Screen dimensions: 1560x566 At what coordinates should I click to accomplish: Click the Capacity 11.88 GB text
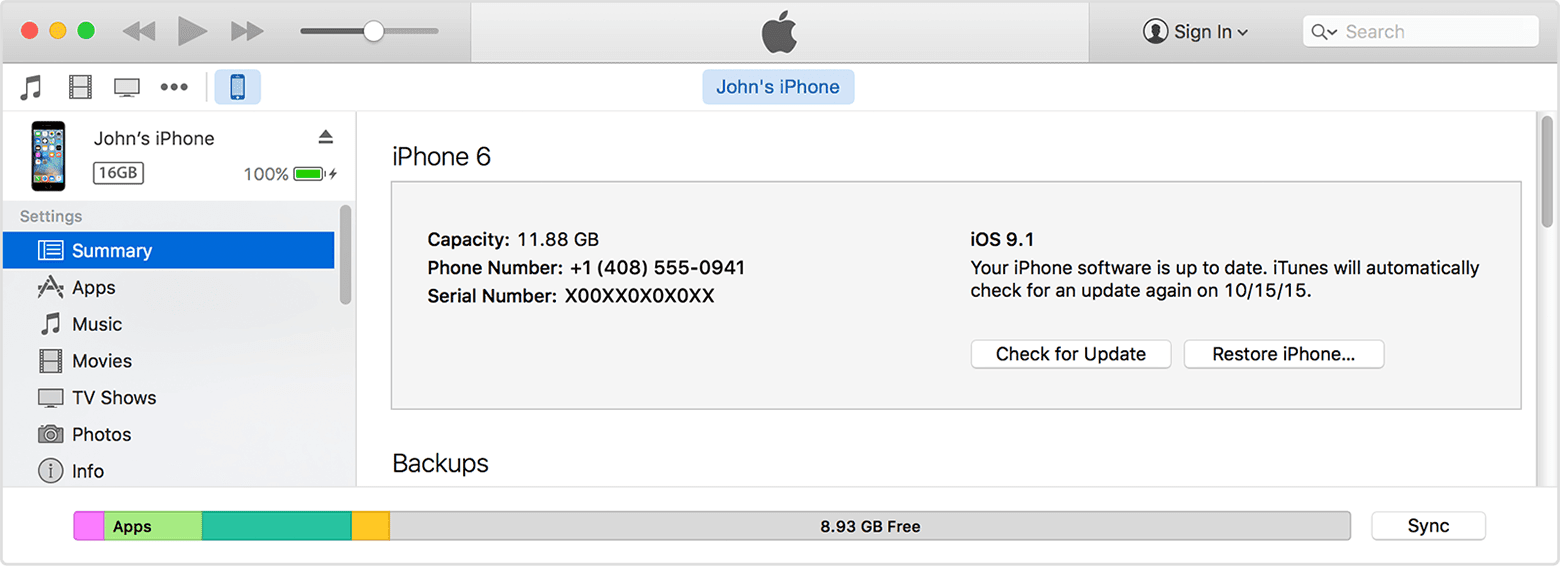pos(513,239)
